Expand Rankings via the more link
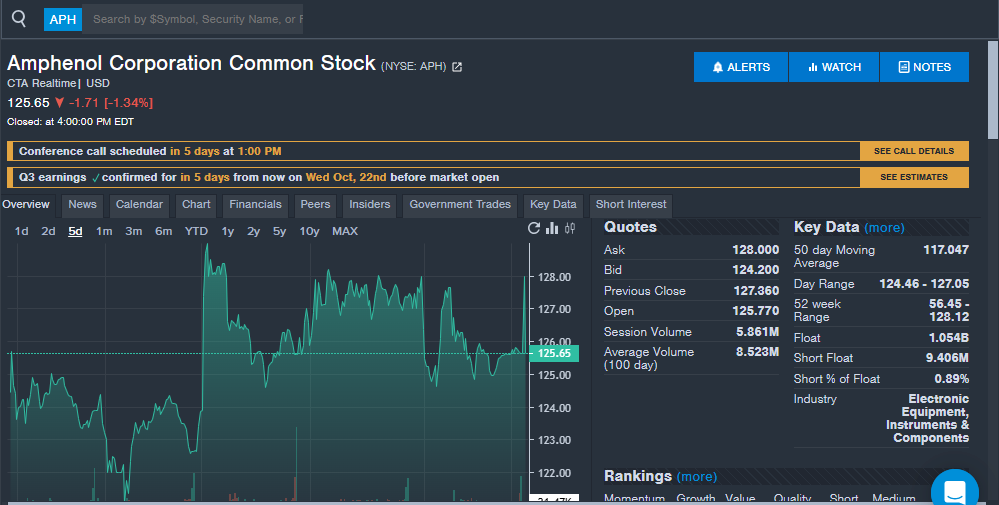Screen dimensions: 999x505 696,477
